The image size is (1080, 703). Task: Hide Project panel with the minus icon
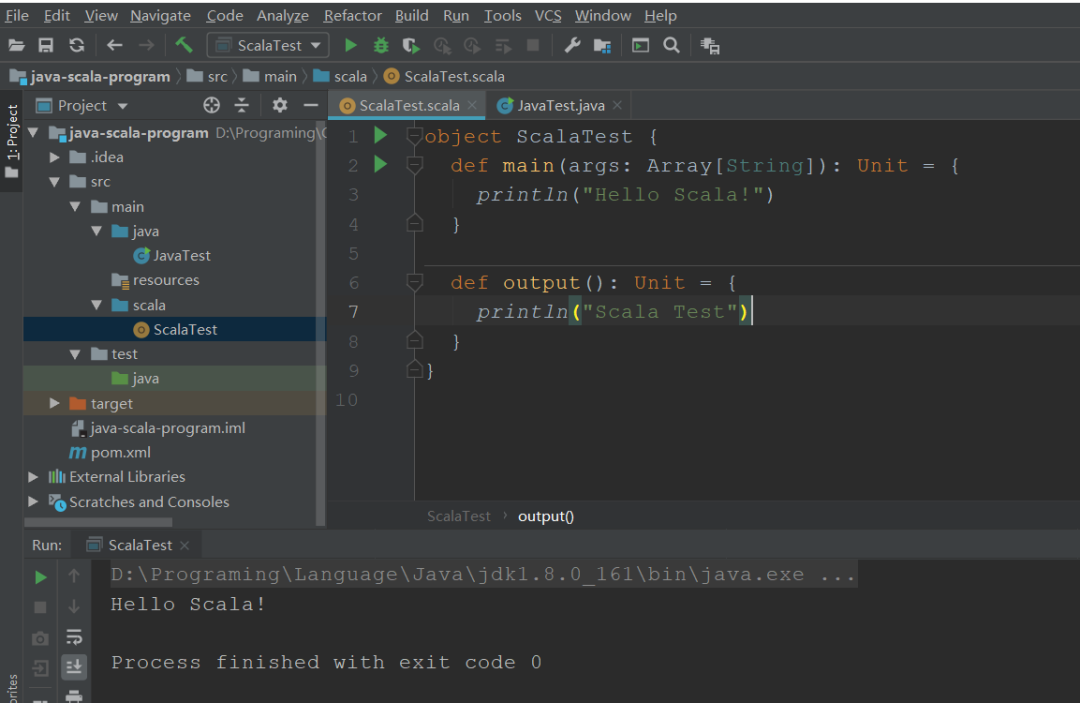(x=311, y=105)
